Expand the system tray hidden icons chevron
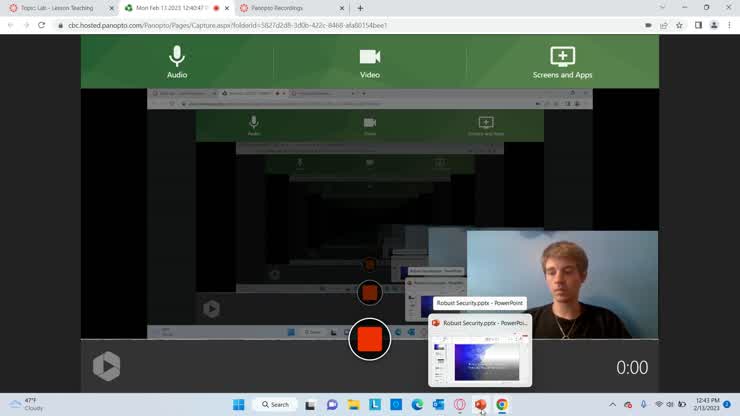Screen dimensions: 740x416 click(x=612, y=405)
